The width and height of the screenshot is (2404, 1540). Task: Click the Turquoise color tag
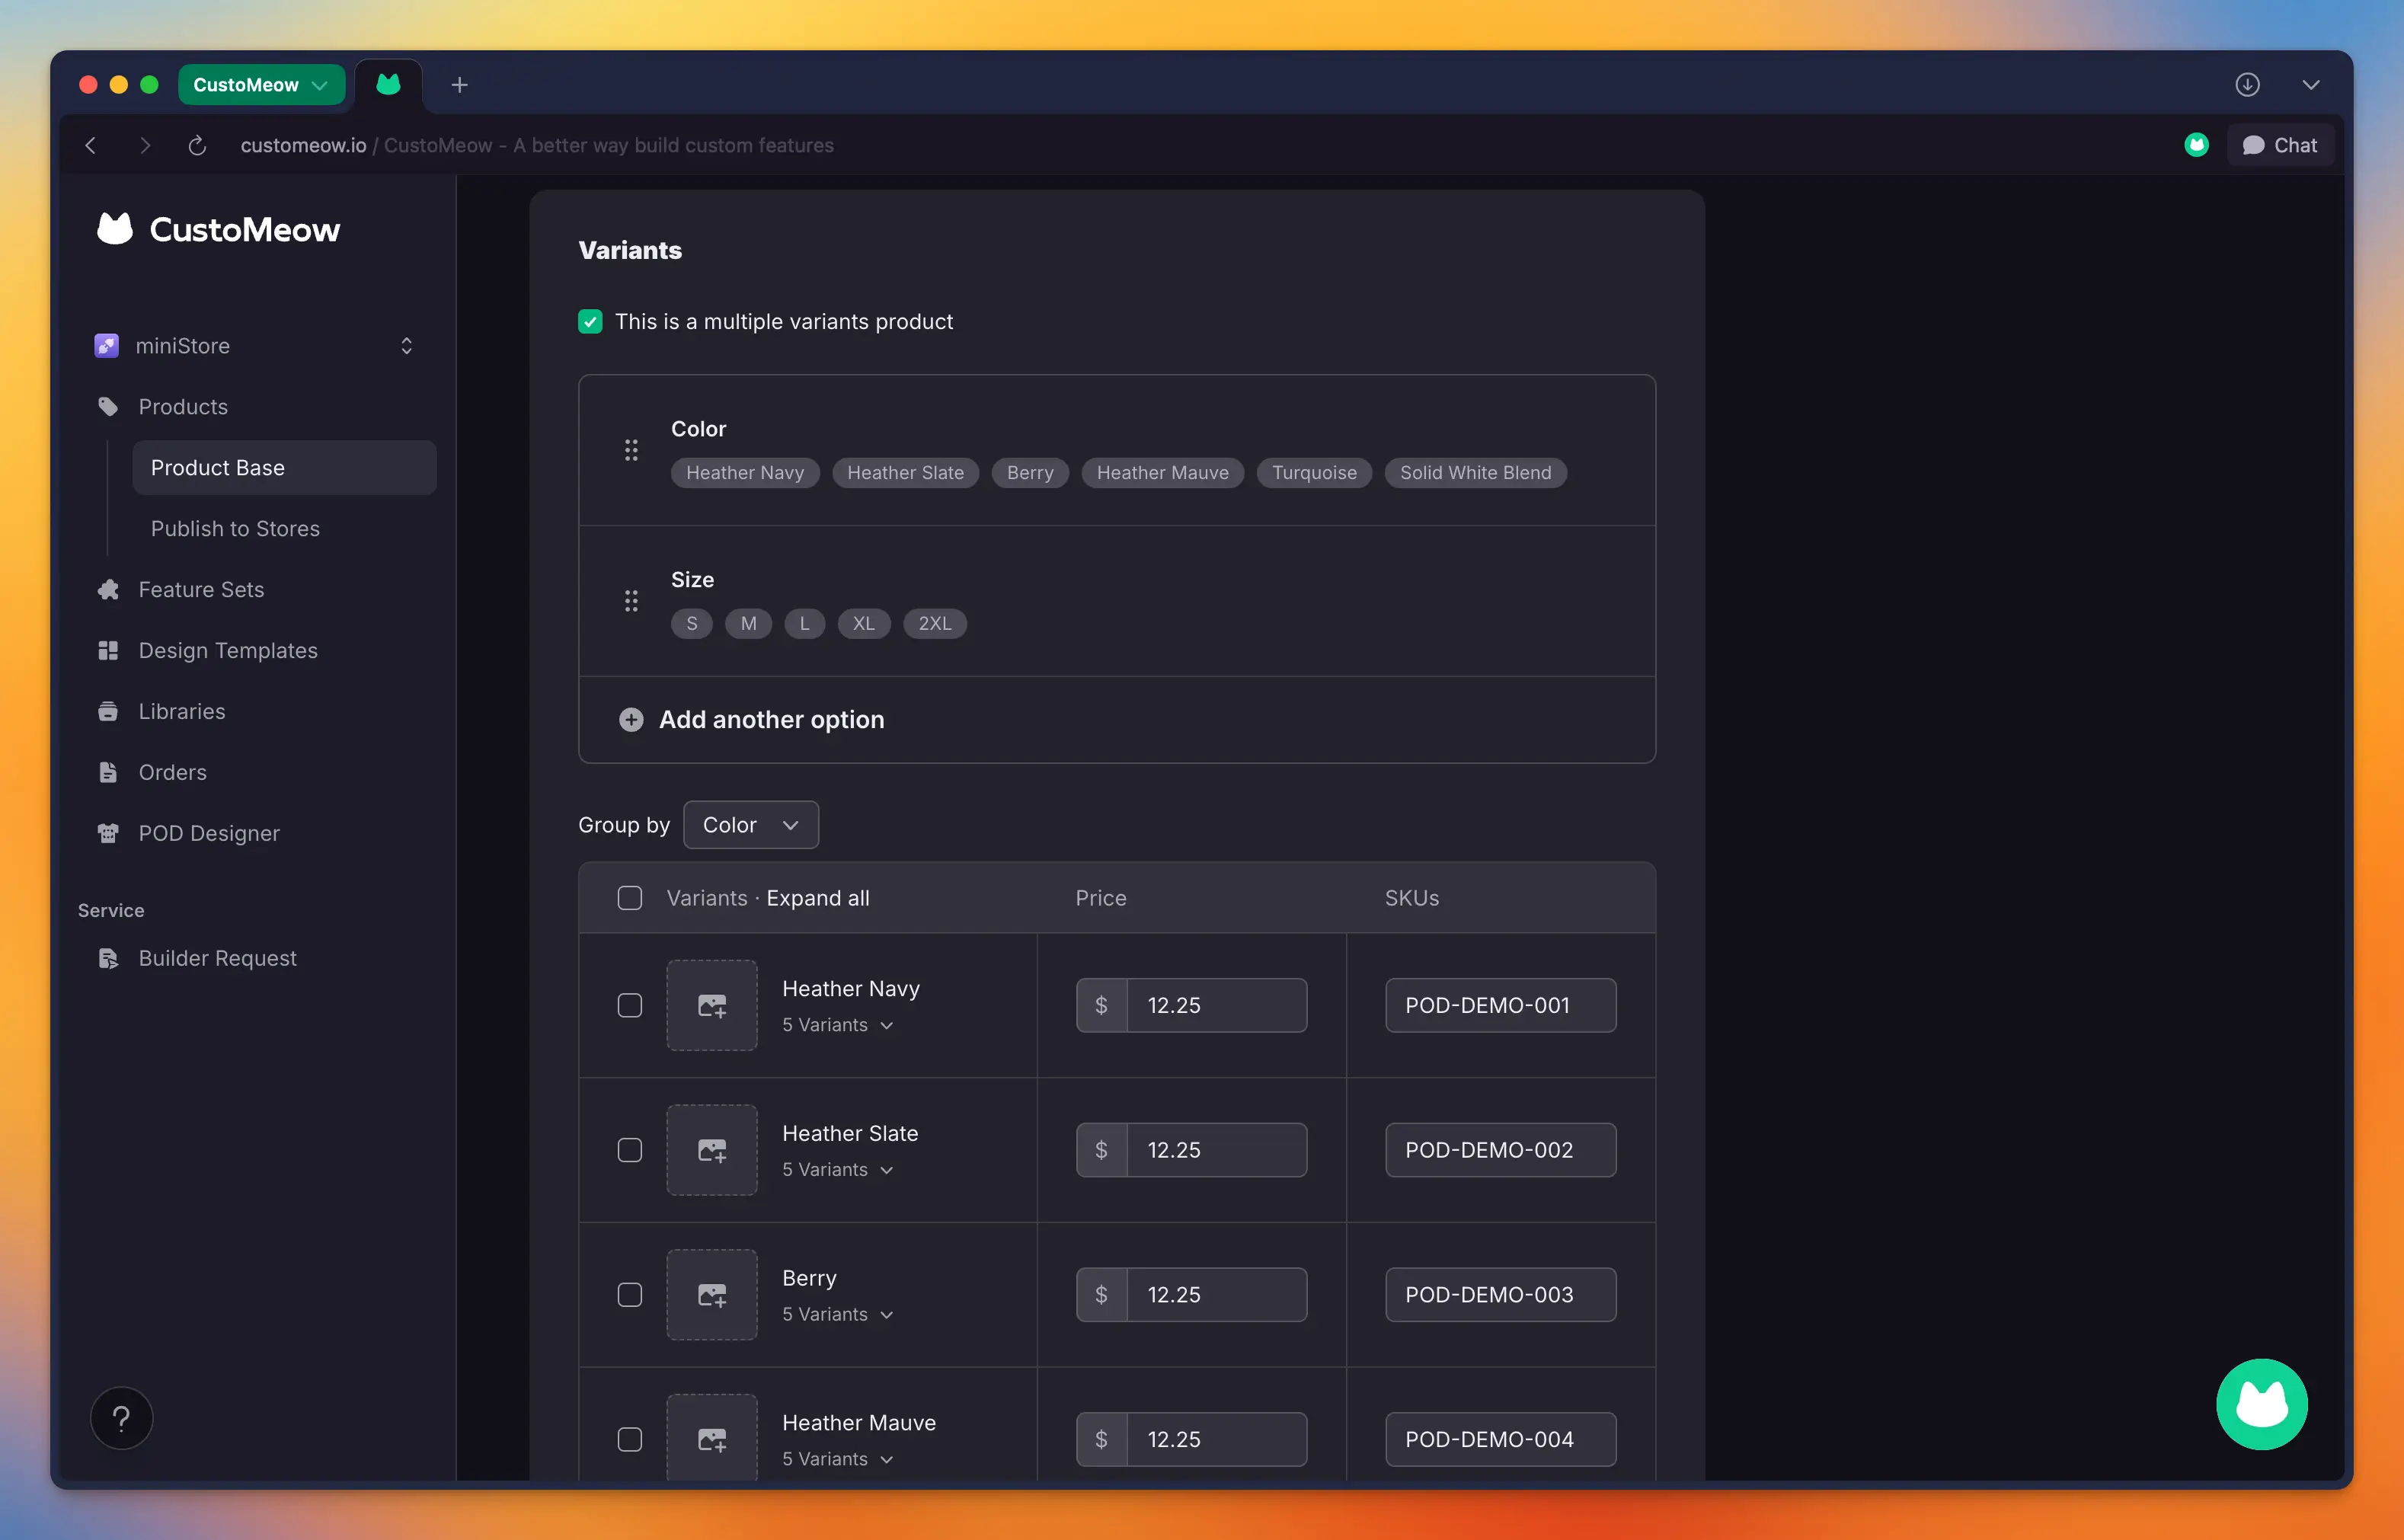(x=1314, y=473)
